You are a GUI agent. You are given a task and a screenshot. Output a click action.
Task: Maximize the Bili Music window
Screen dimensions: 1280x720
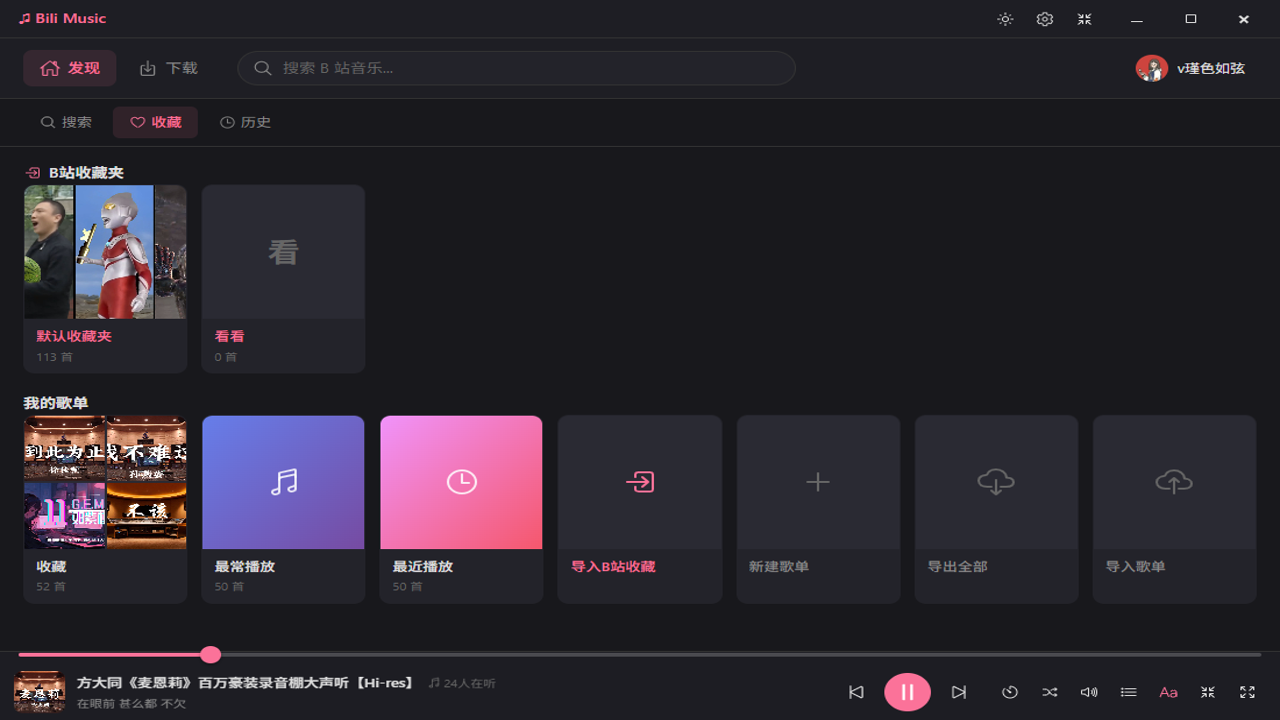tap(1191, 19)
